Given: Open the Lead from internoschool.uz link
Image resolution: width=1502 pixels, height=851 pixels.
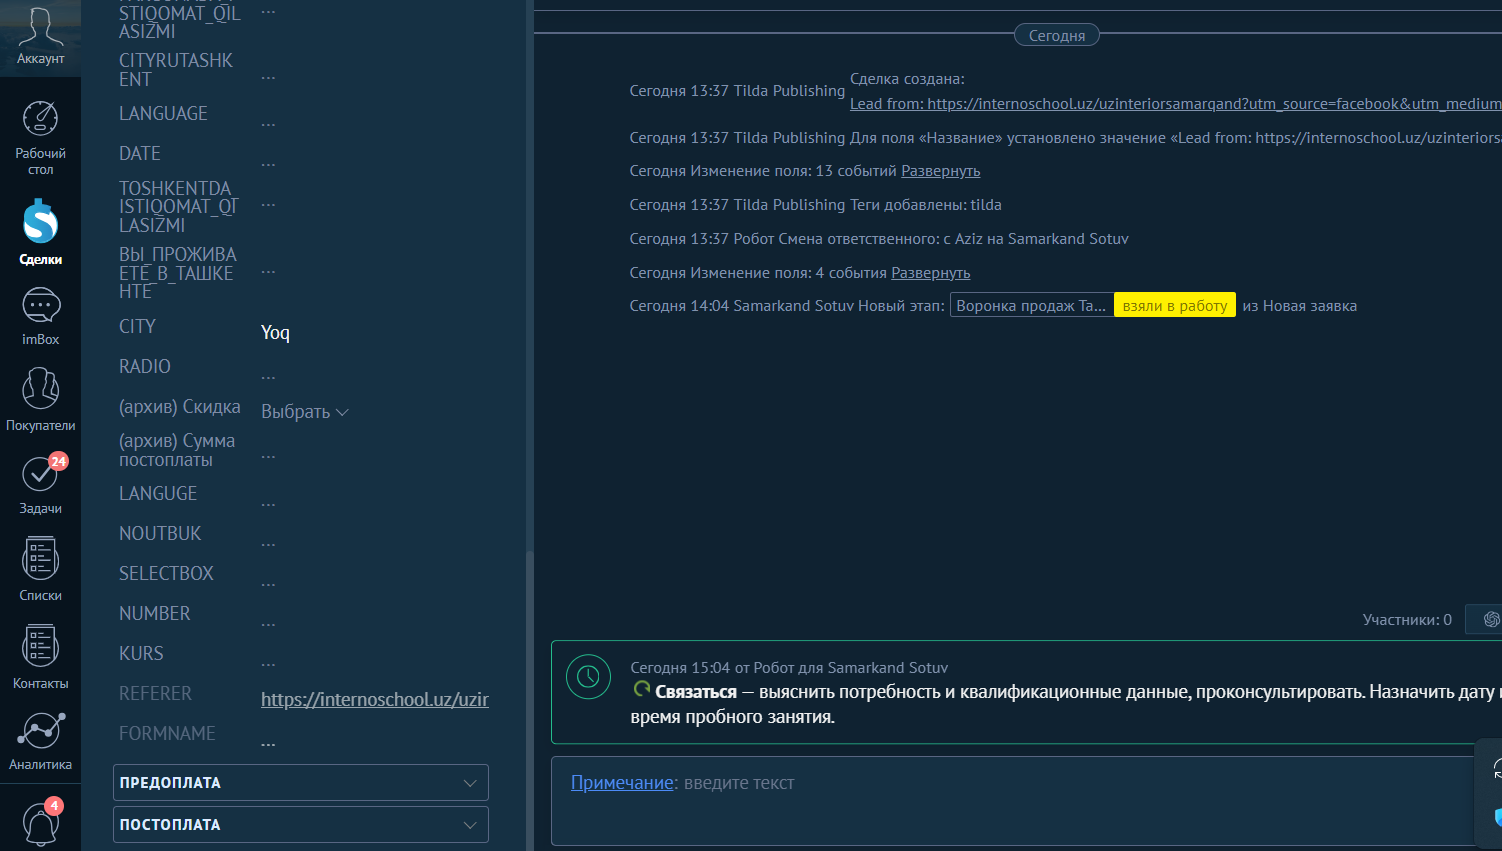Looking at the screenshot, I should pos(1175,104).
